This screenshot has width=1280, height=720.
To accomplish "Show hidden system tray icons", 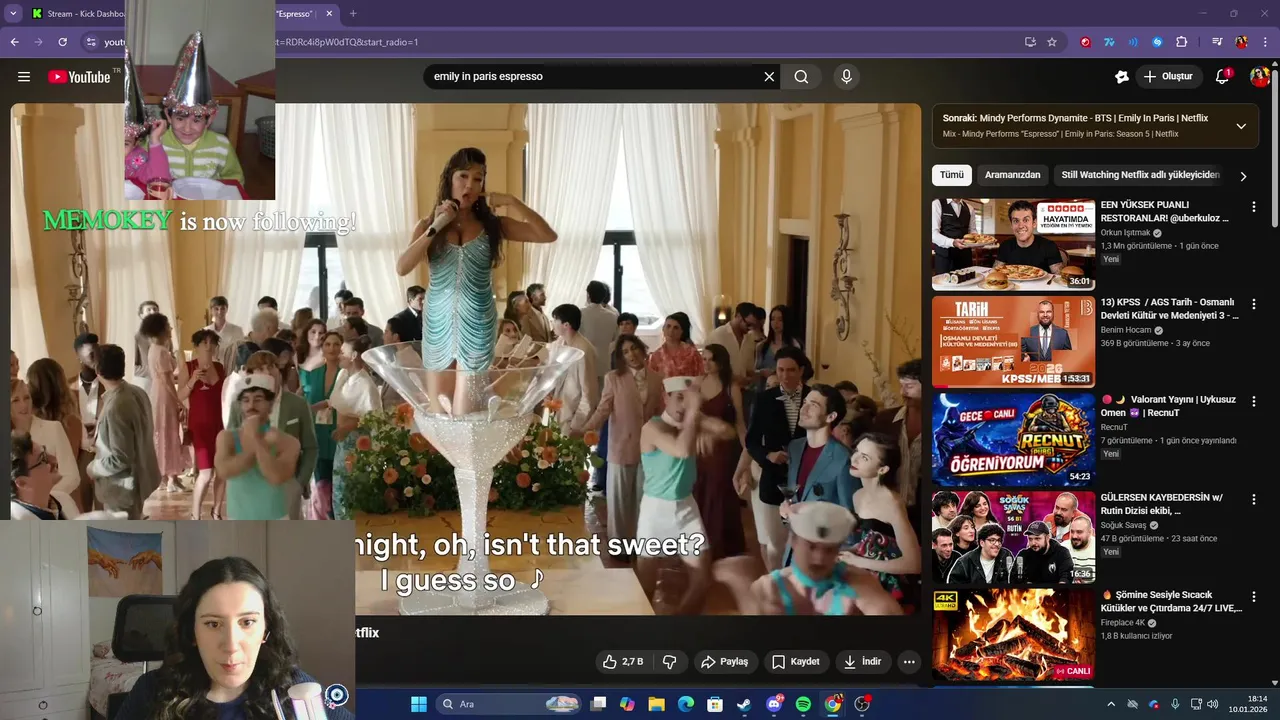I will pyautogui.click(x=1110, y=704).
